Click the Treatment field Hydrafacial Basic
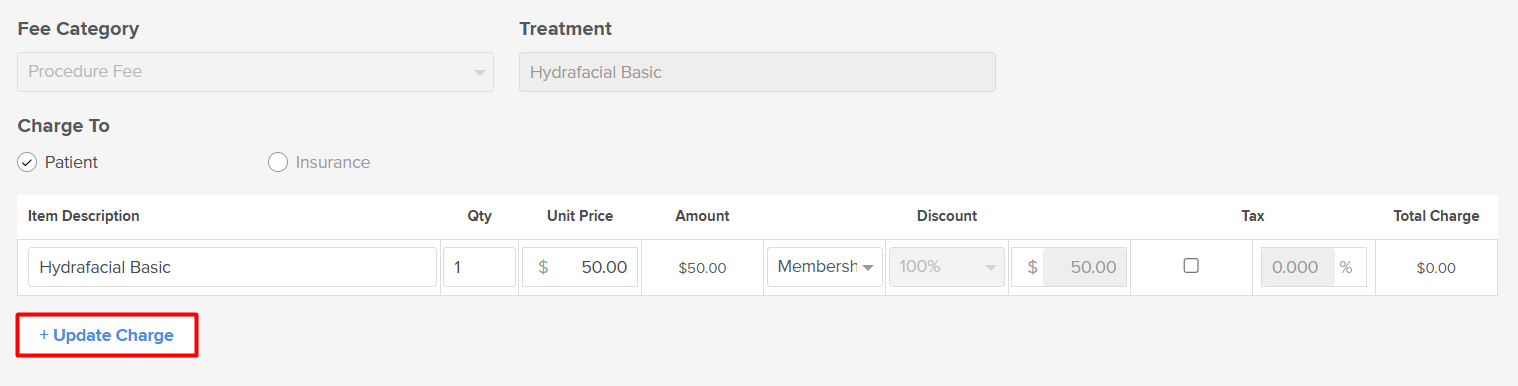Image resolution: width=1518 pixels, height=386 pixels. [x=757, y=72]
